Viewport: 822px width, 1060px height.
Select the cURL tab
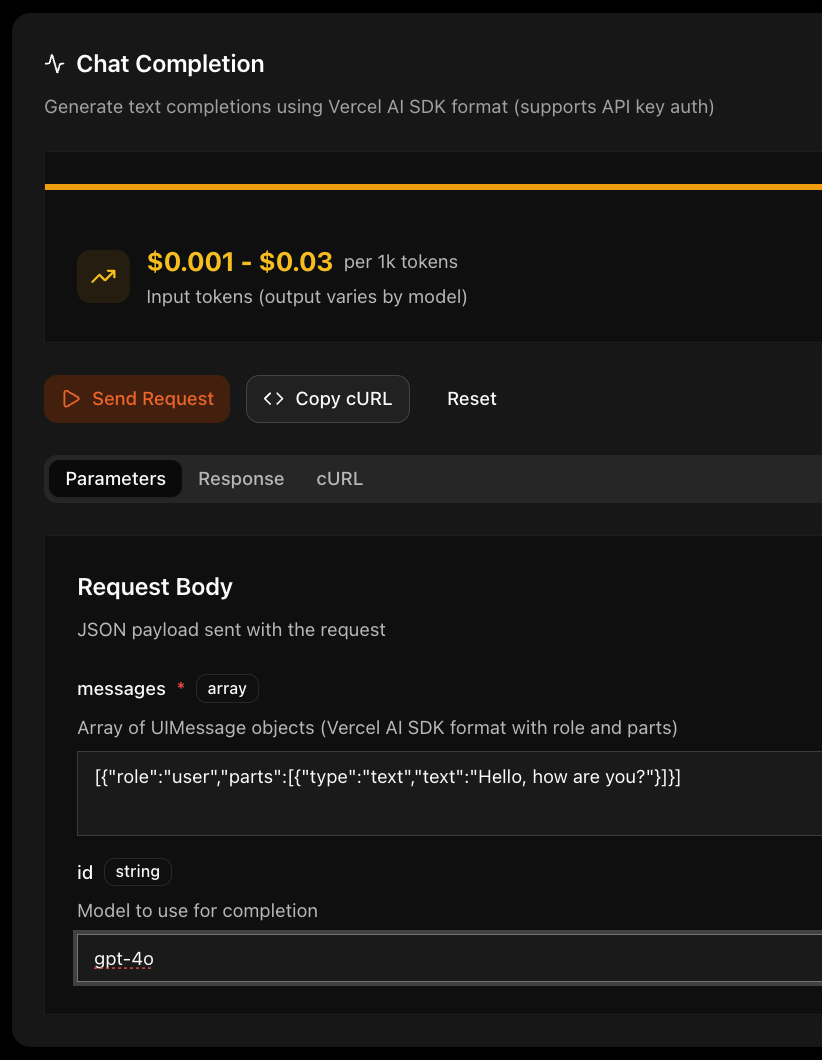(339, 479)
